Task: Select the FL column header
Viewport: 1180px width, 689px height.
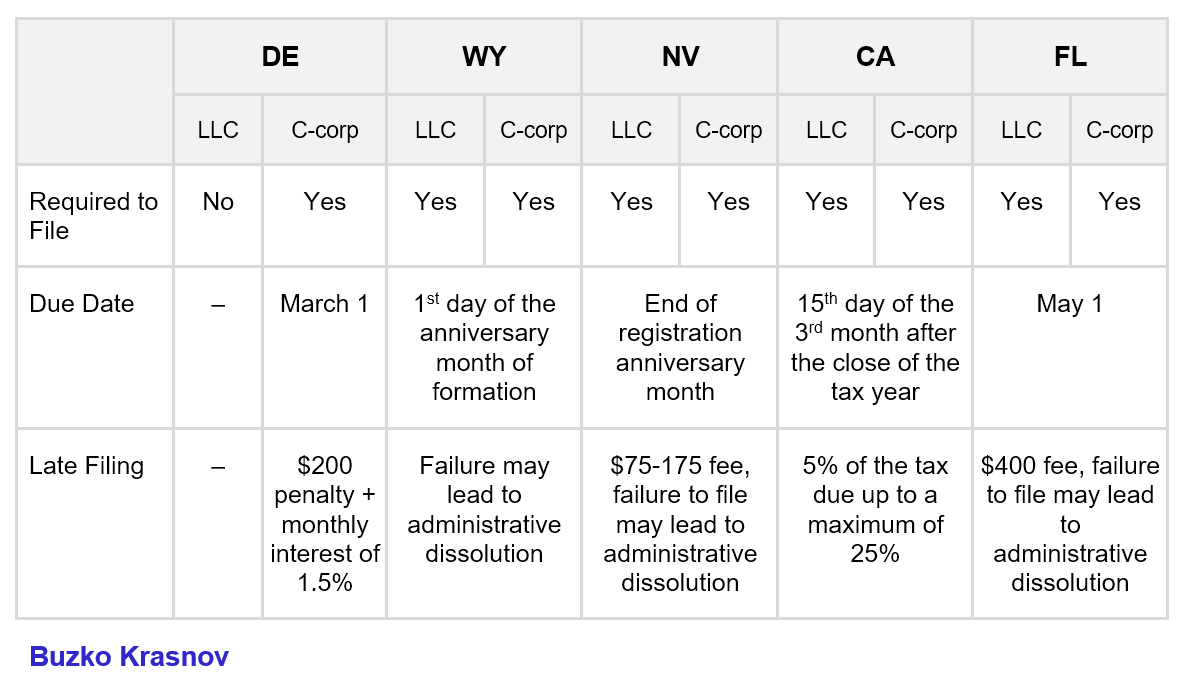Action: [x=1070, y=57]
